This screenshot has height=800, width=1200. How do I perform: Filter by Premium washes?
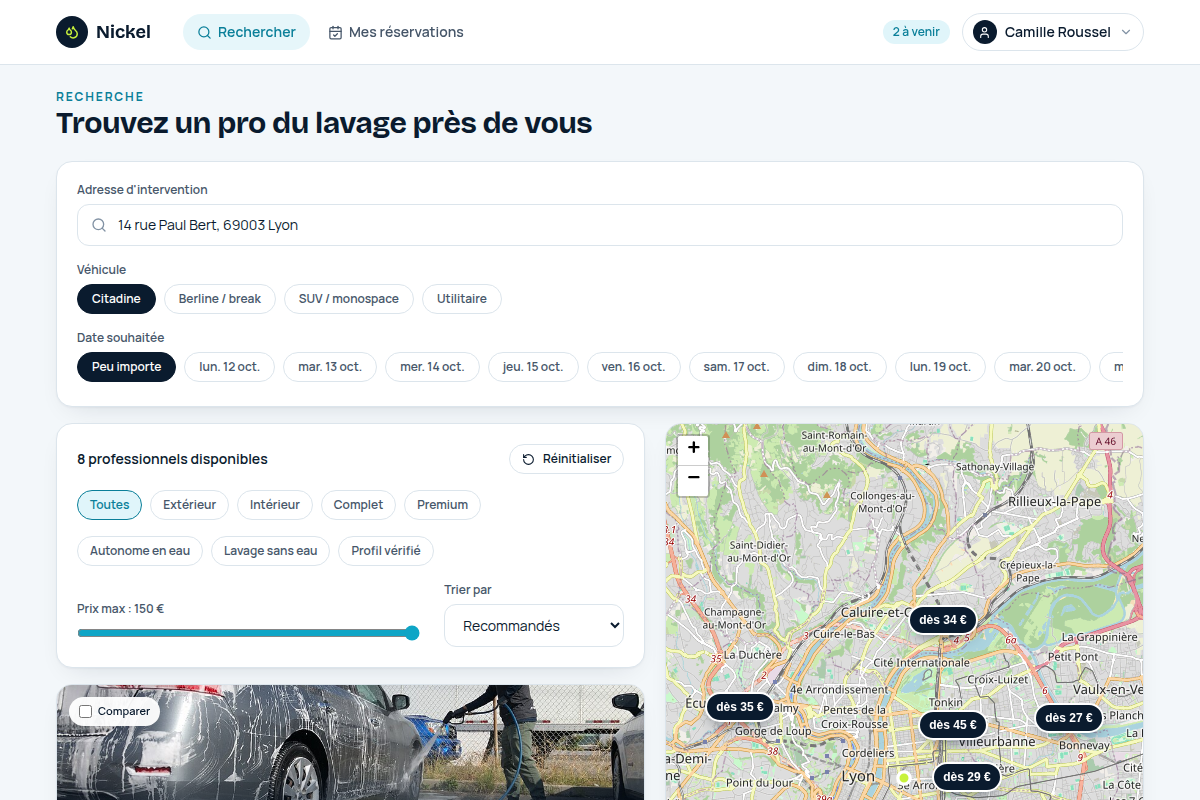[443, 505]
